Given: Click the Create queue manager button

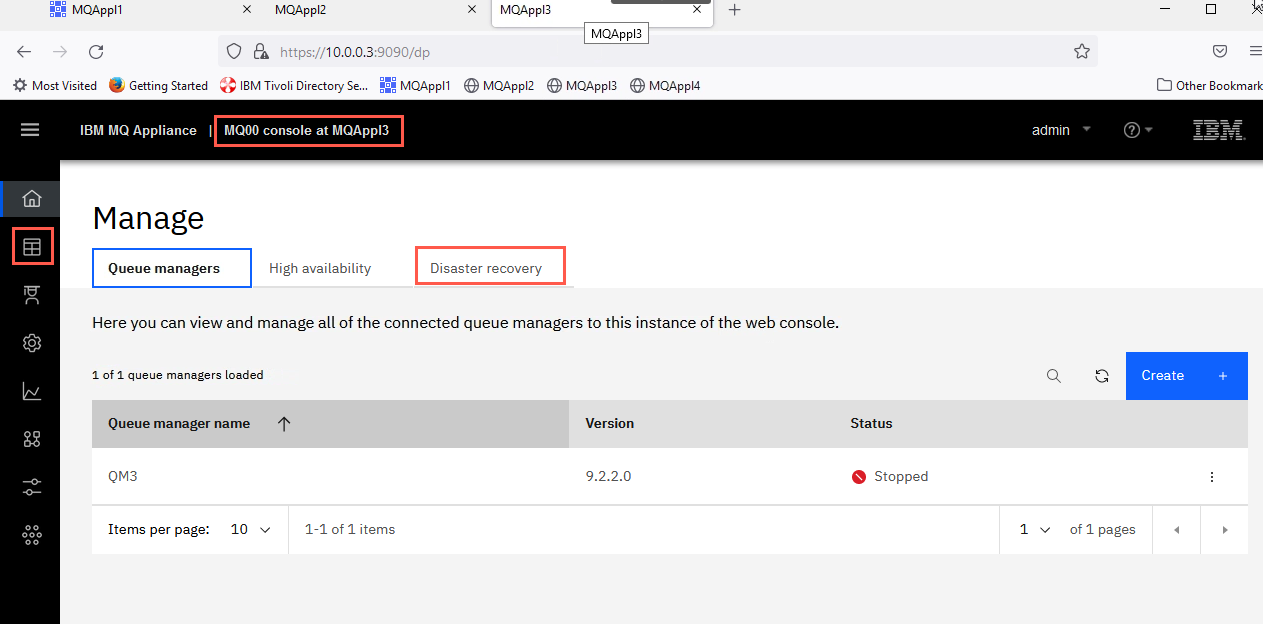Looking at the screenshot, I should 1187,376.
